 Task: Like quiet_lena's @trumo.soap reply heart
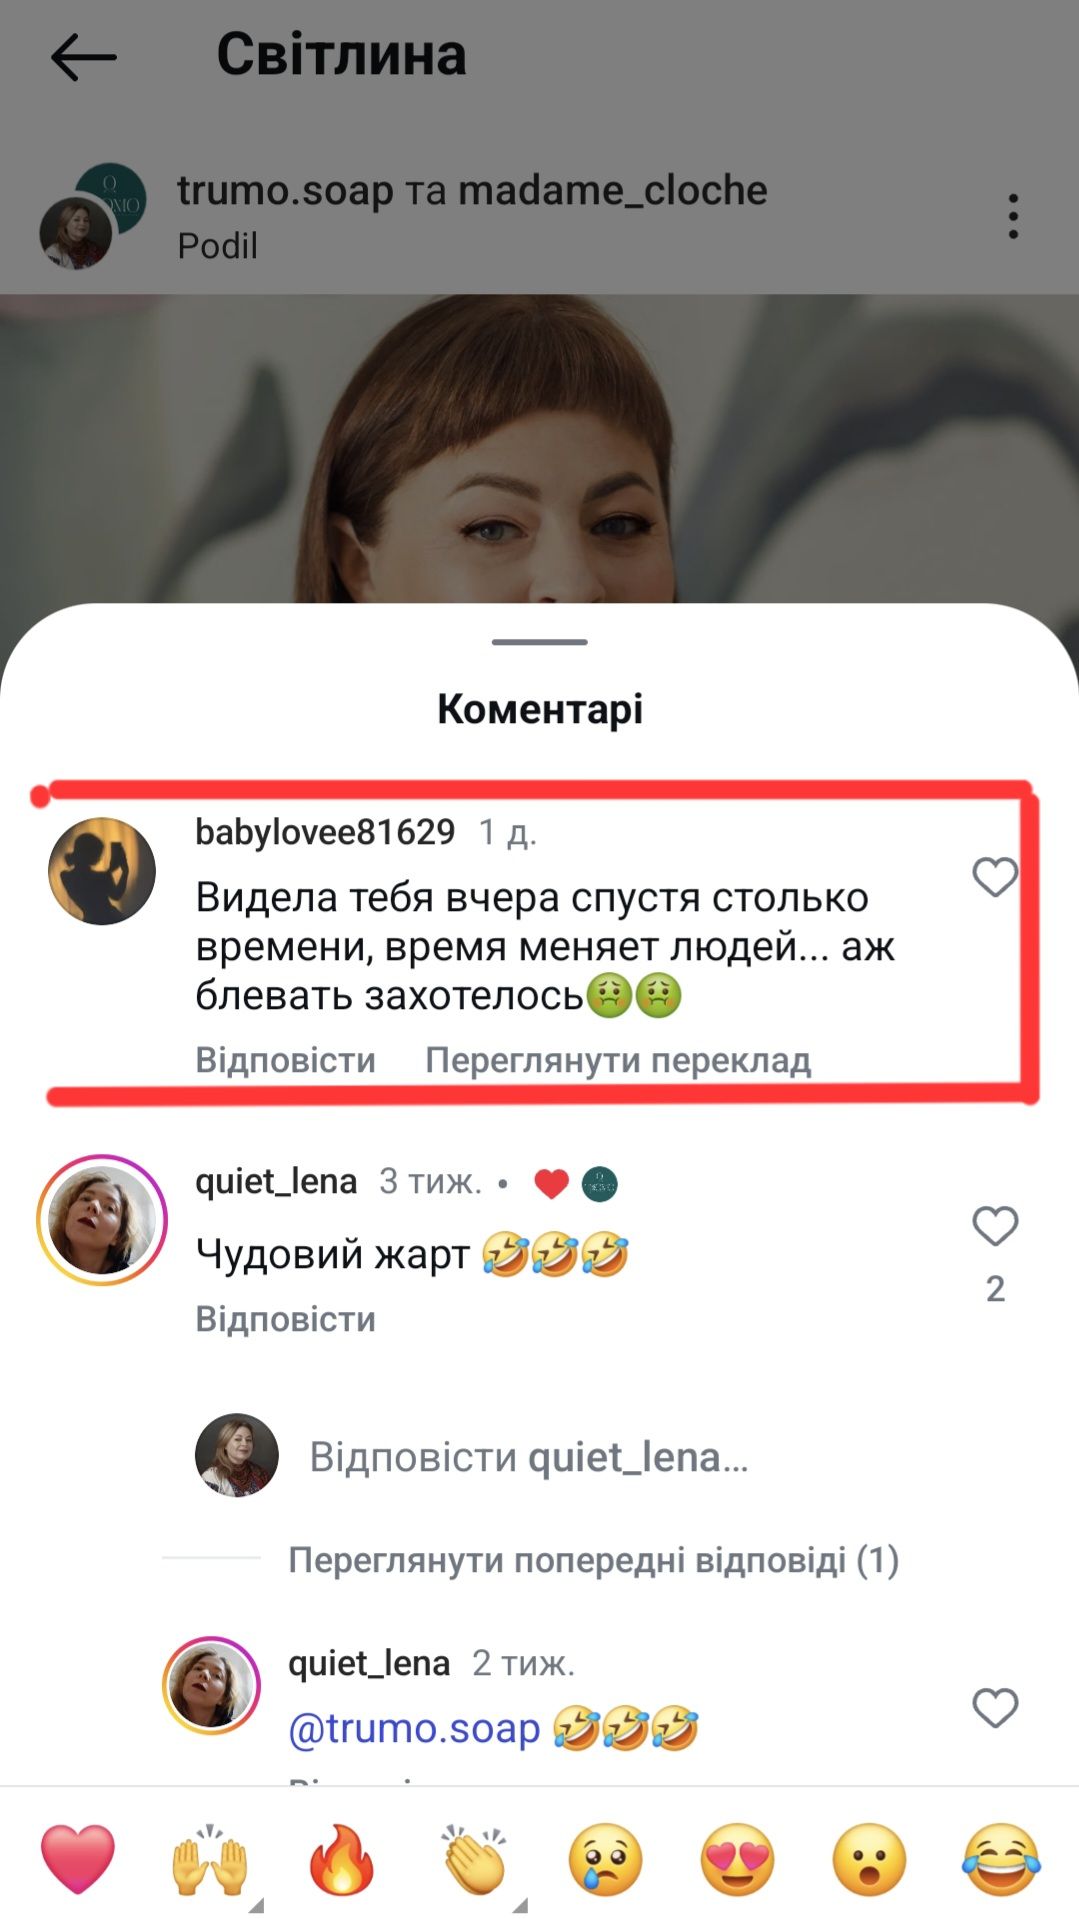[x=995, y=1707]
